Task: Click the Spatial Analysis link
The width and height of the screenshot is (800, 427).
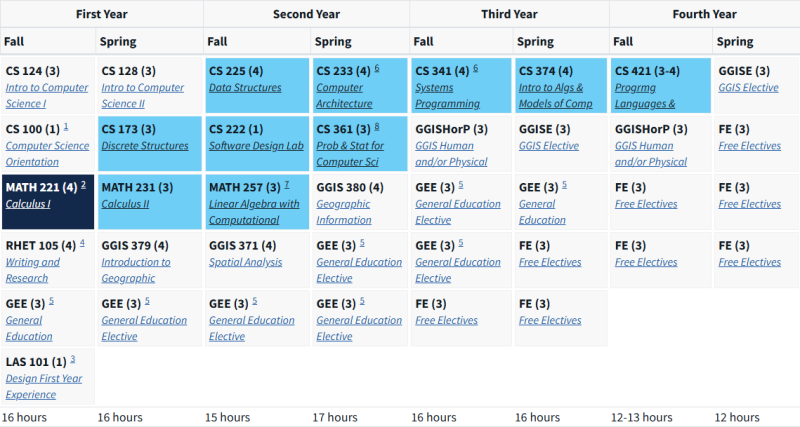Action: [x=245, y=262]
